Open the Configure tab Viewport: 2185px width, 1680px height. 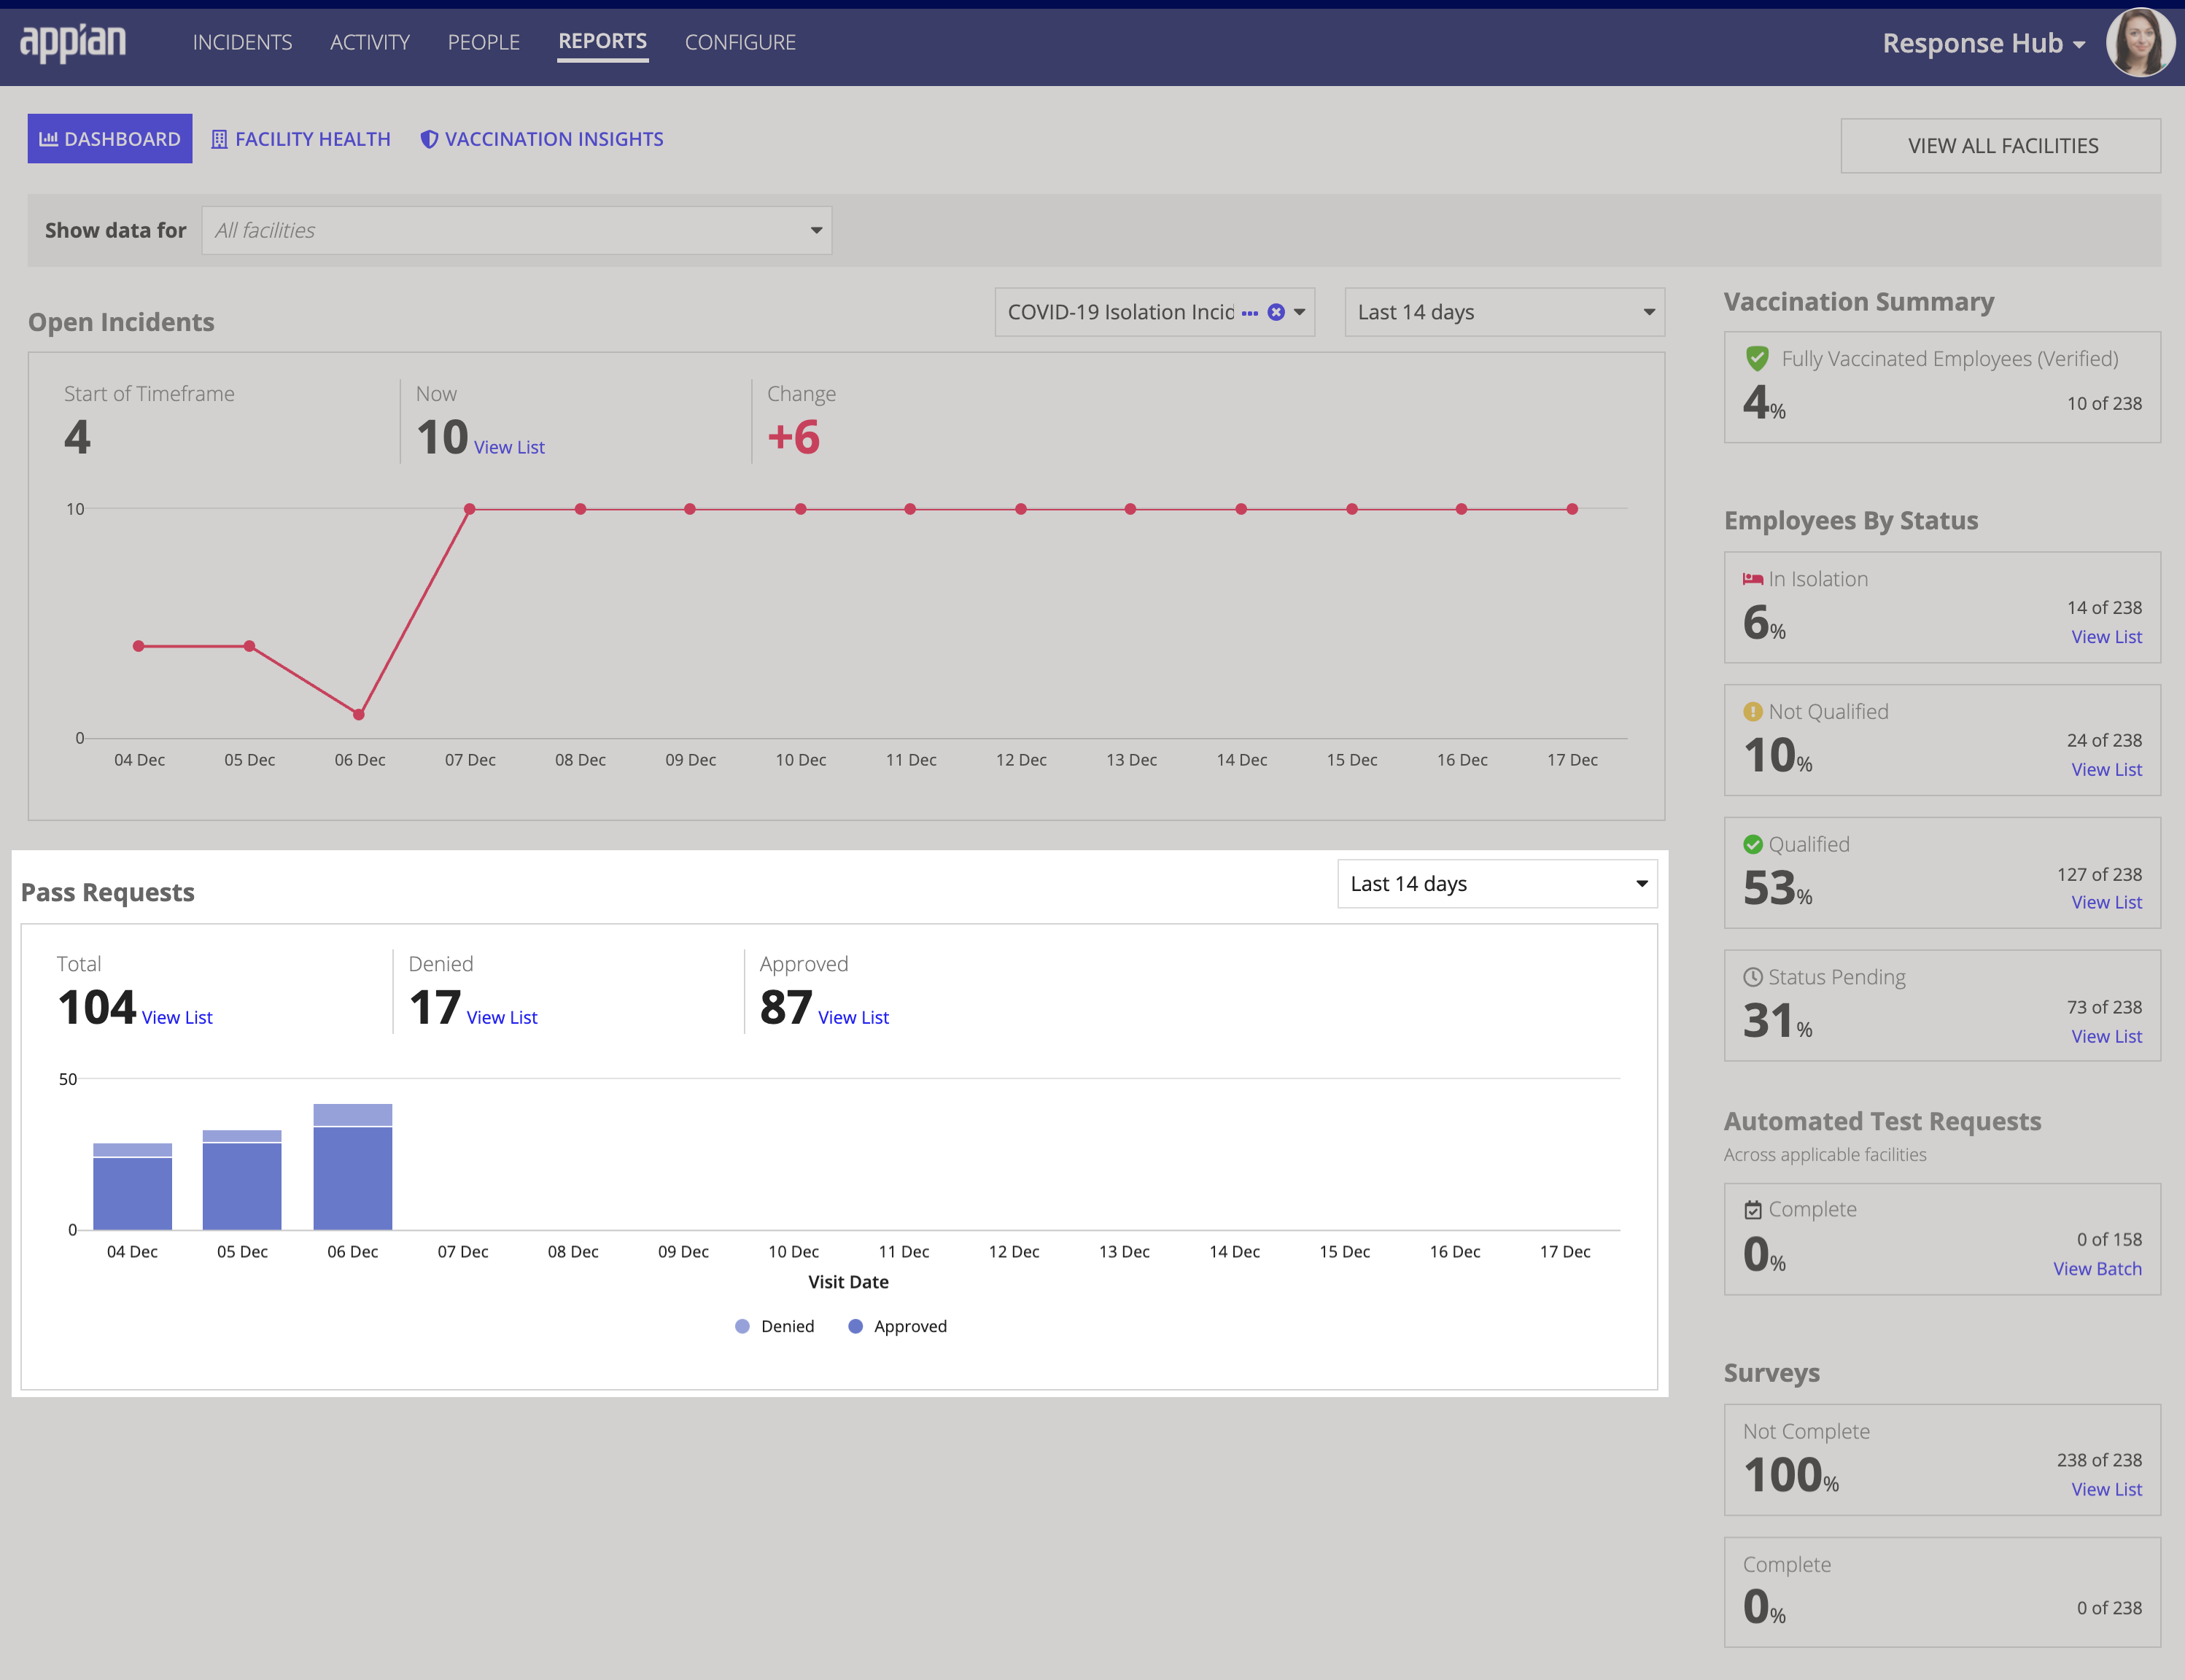pyautogui.click(x=740, y=42)
